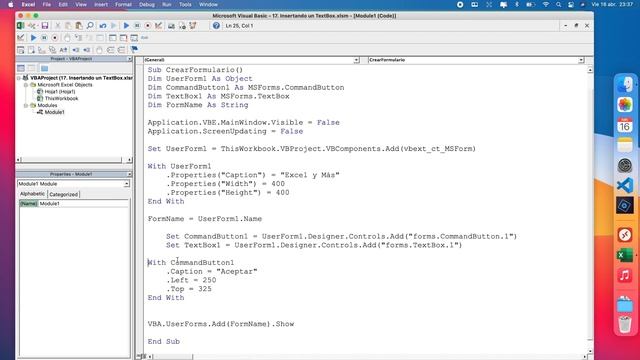Toggle Folders in the Project panel
This screenshot has height=360, width=640.
click(44, 68)
